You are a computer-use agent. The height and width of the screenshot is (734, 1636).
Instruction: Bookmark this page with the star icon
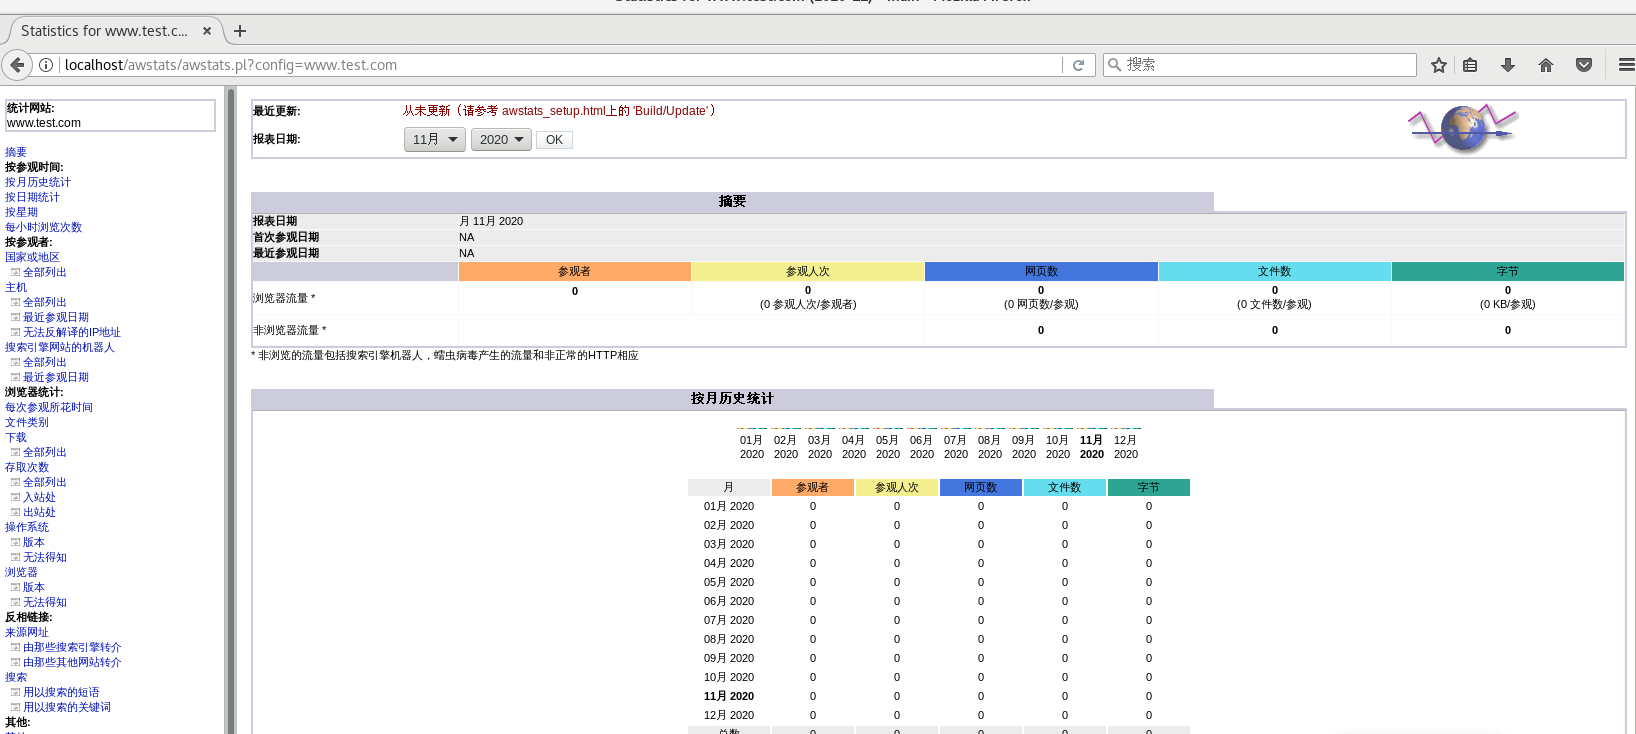1439,65
